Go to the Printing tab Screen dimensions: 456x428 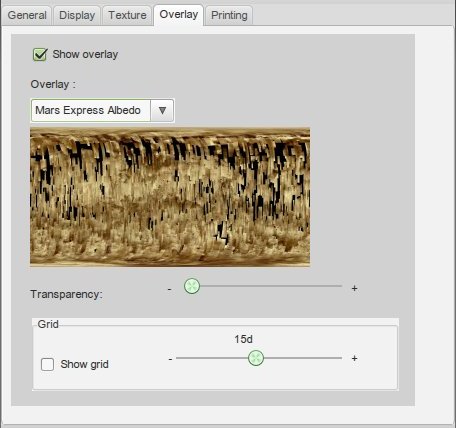coord(229,15)
